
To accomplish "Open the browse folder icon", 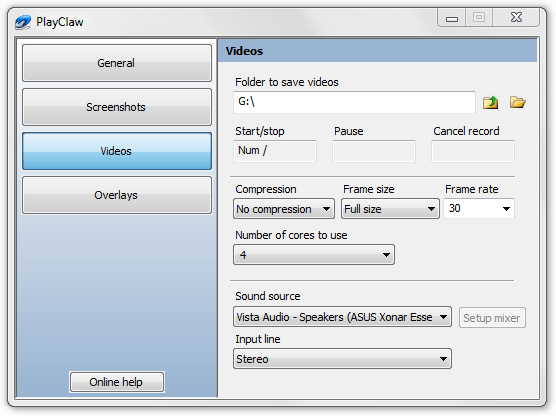I will [x=517, y=102].
